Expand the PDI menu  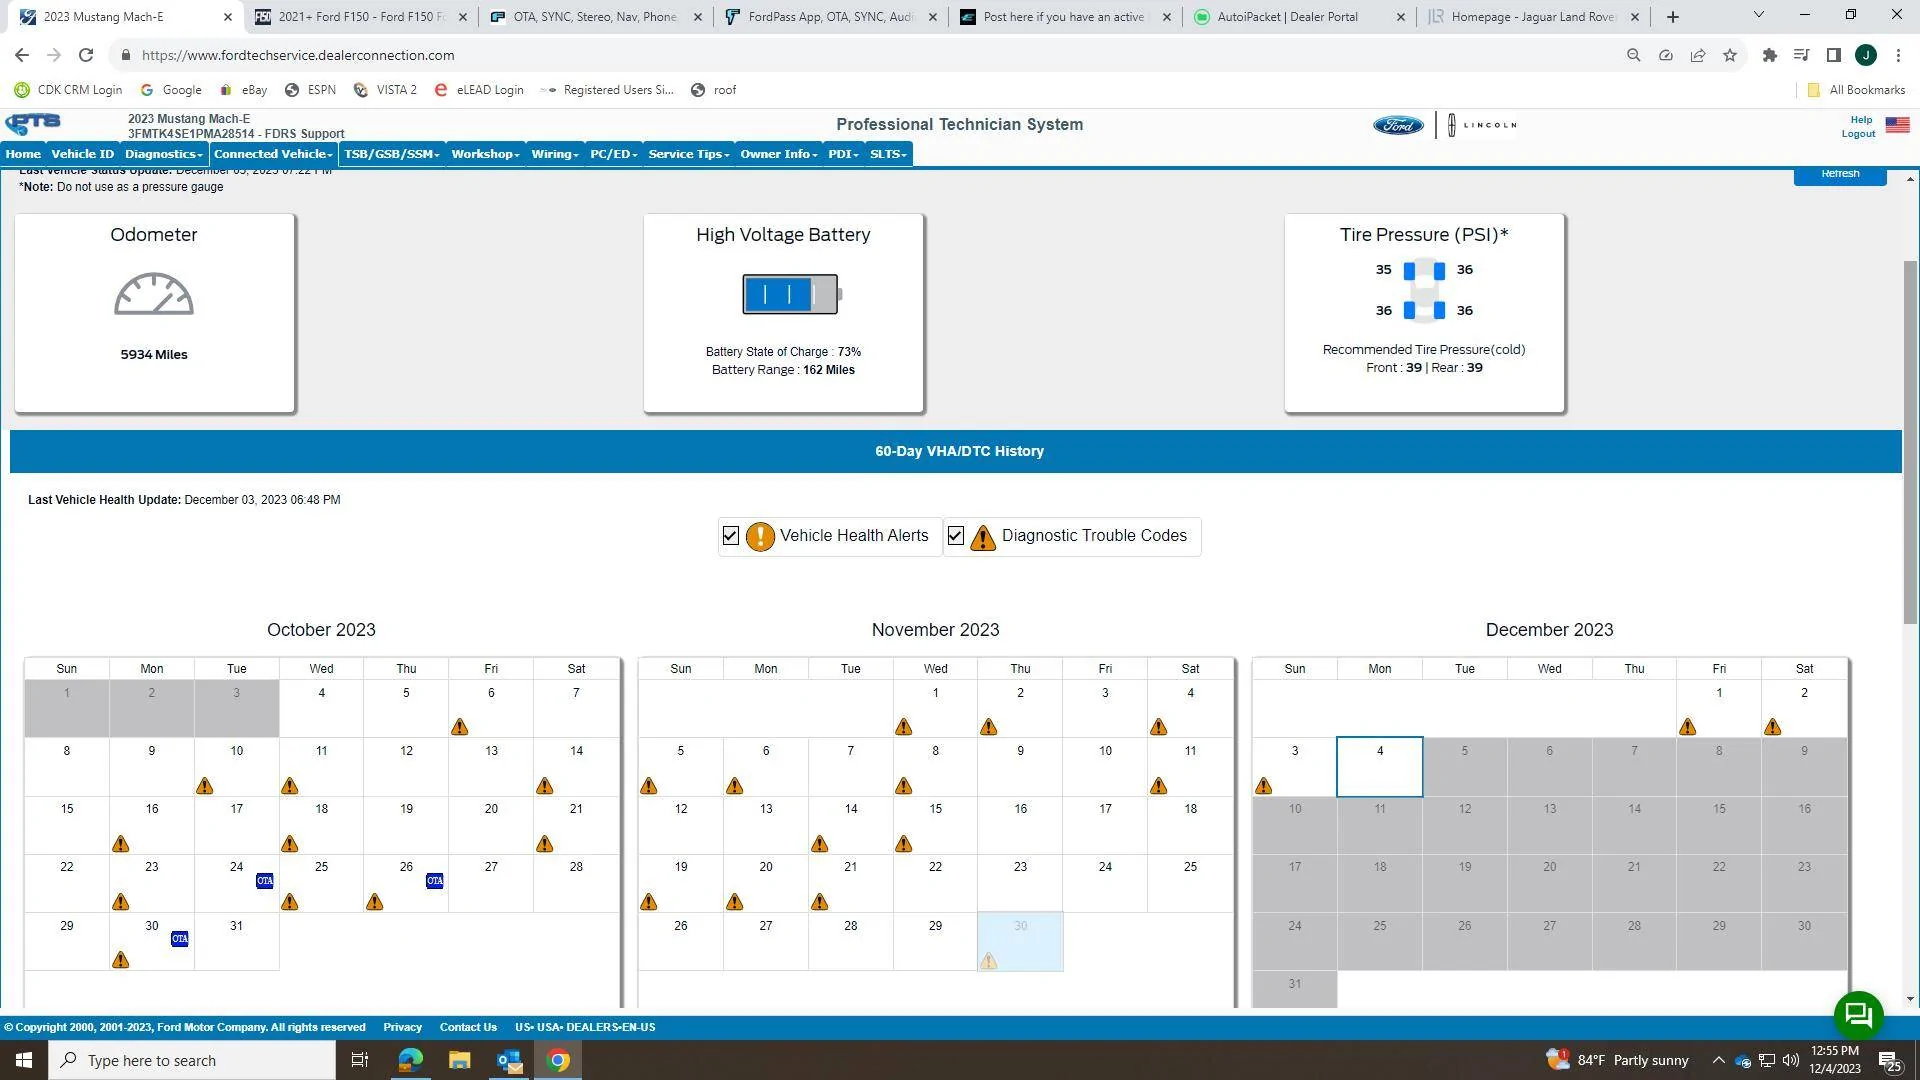[x=843, y=154]
